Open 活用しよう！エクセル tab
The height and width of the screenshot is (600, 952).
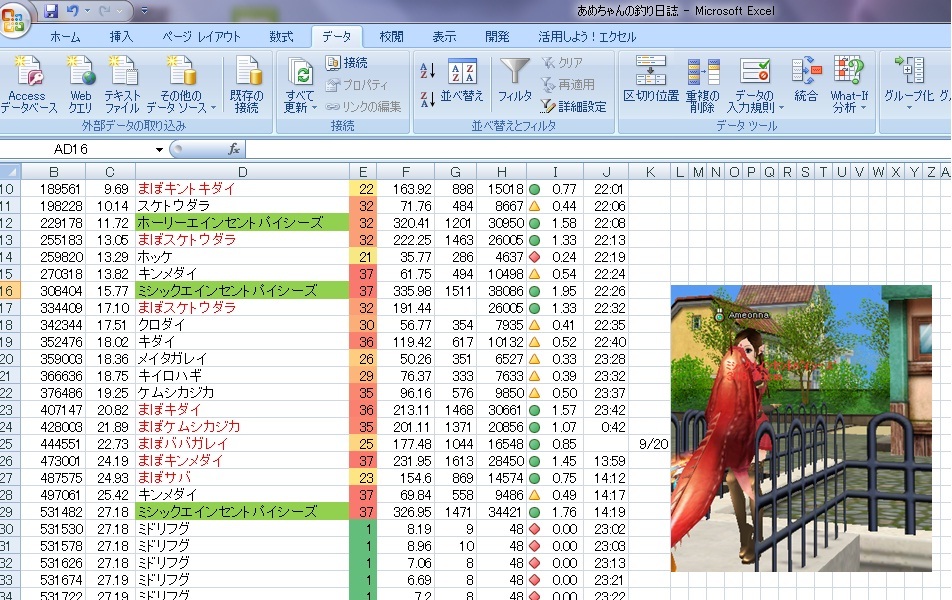pyautogui.click(x=587, y=36)
